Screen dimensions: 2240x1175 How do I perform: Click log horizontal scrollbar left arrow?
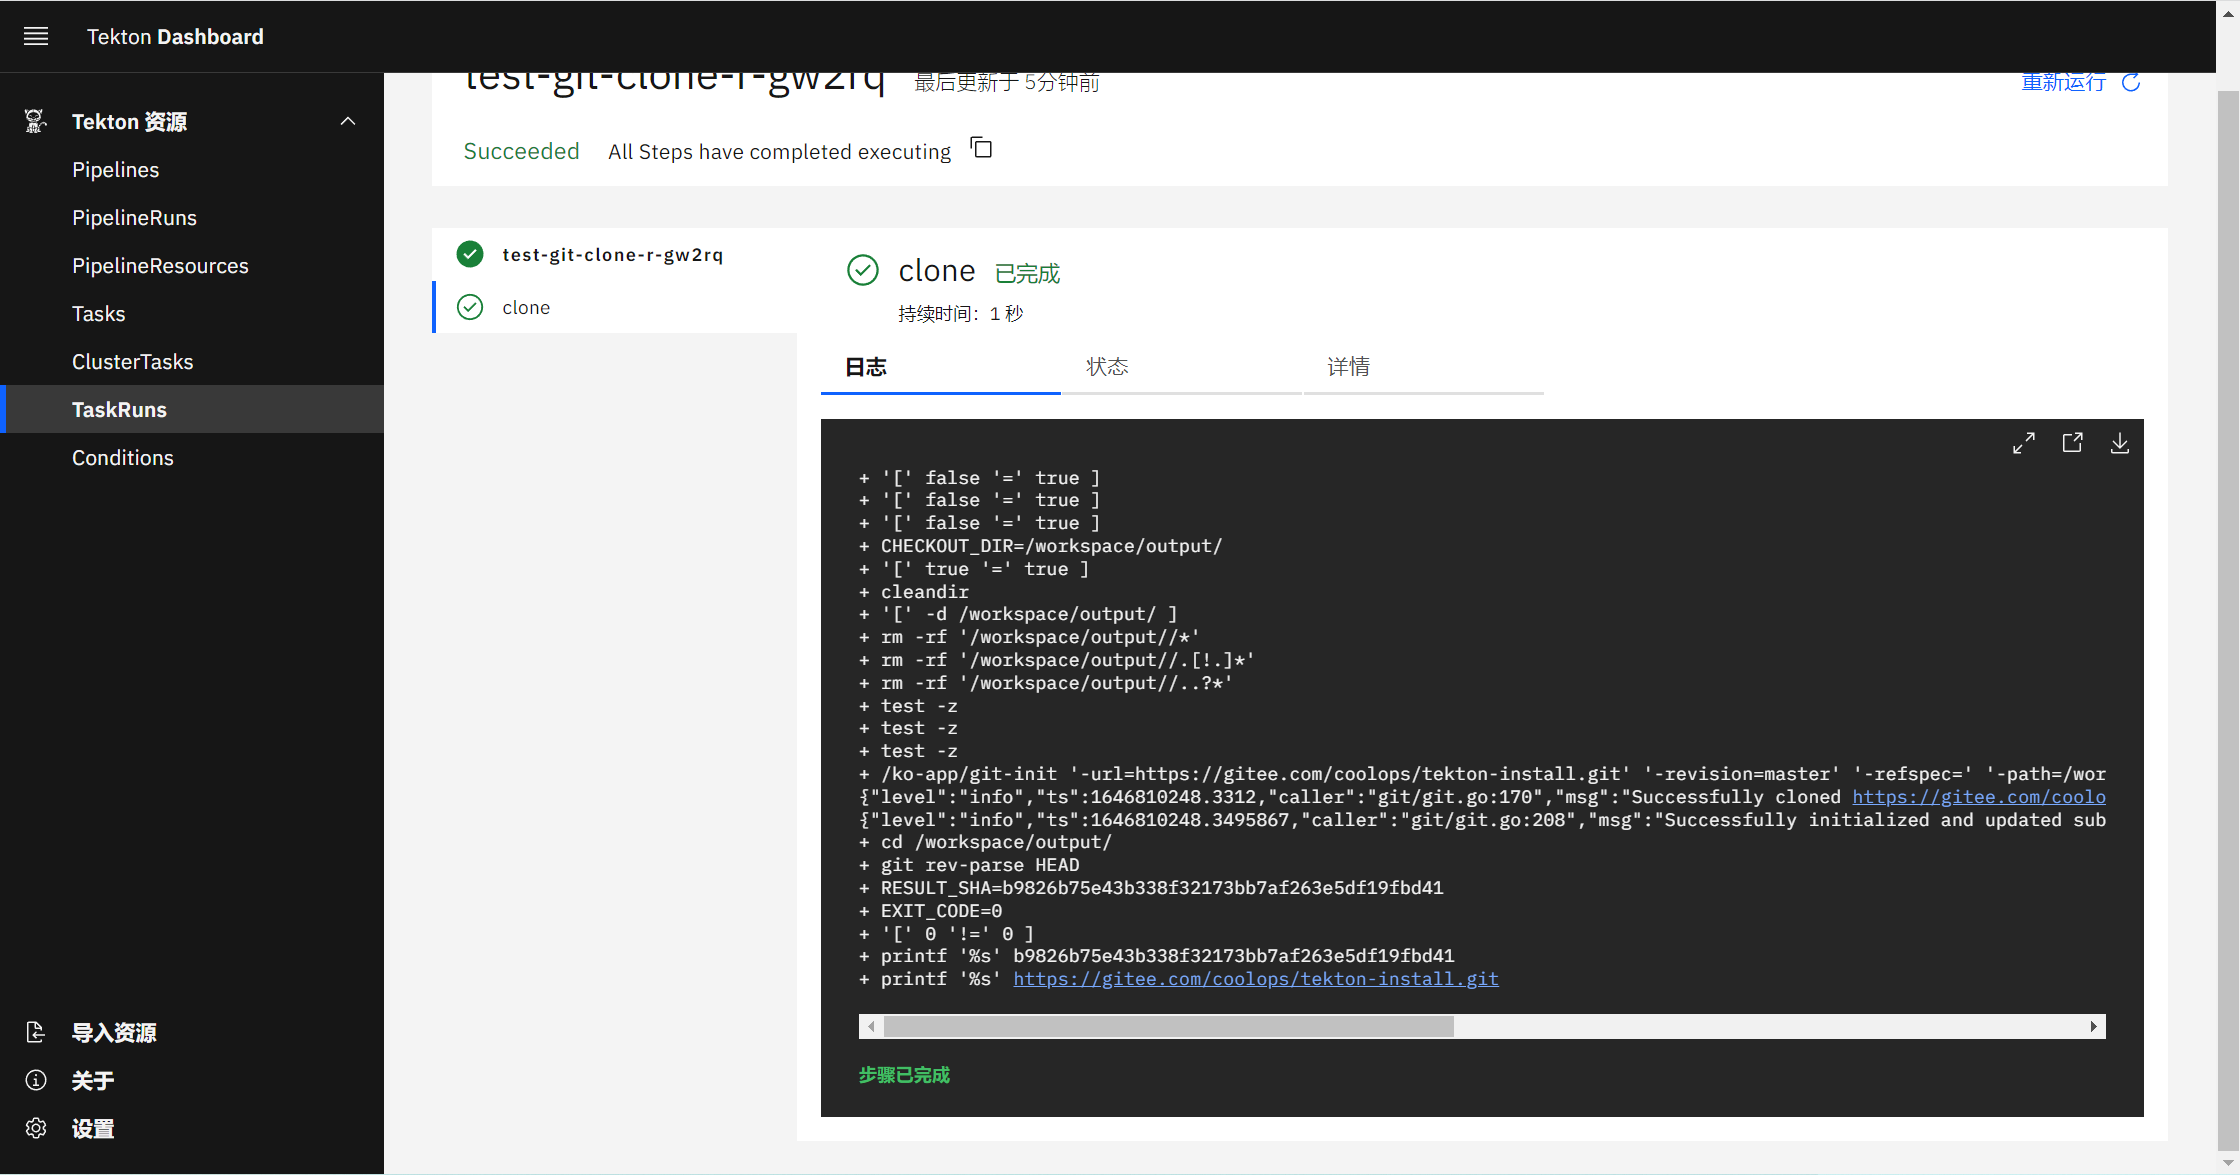click(872, 1027)
